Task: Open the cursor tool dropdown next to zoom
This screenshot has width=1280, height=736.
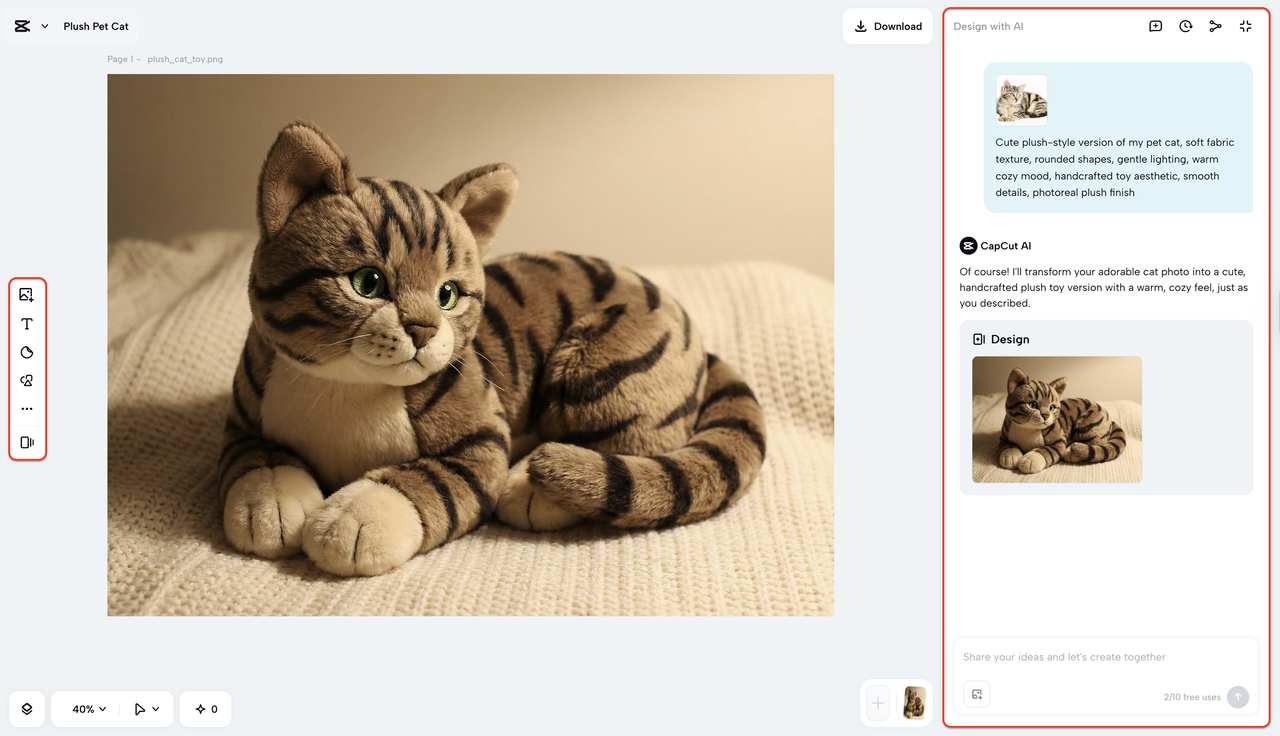Action: [146, 708]
